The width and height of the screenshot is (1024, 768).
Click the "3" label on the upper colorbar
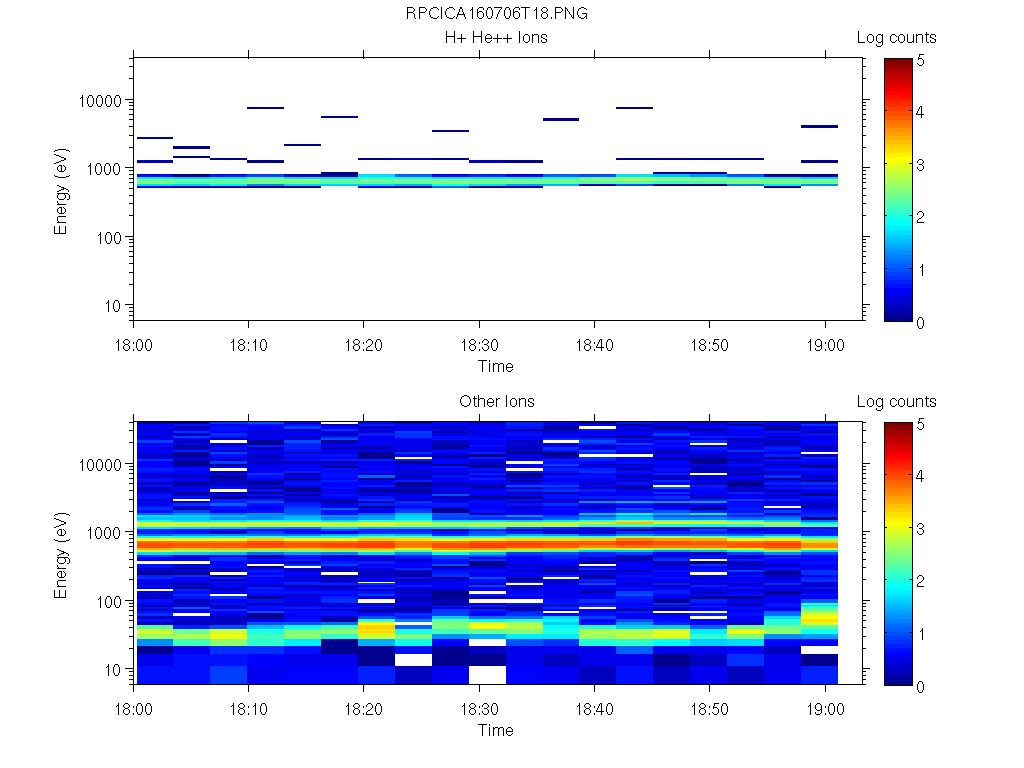tap(920, 165)
